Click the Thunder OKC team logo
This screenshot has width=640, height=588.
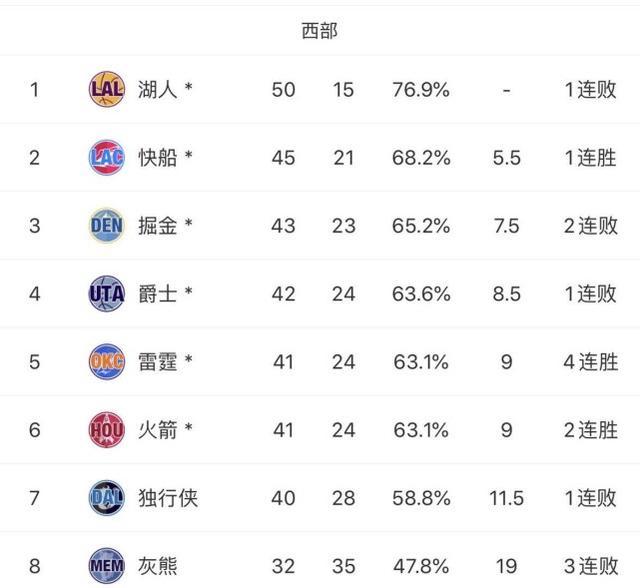pyautogui.click(x=106, y=362)
